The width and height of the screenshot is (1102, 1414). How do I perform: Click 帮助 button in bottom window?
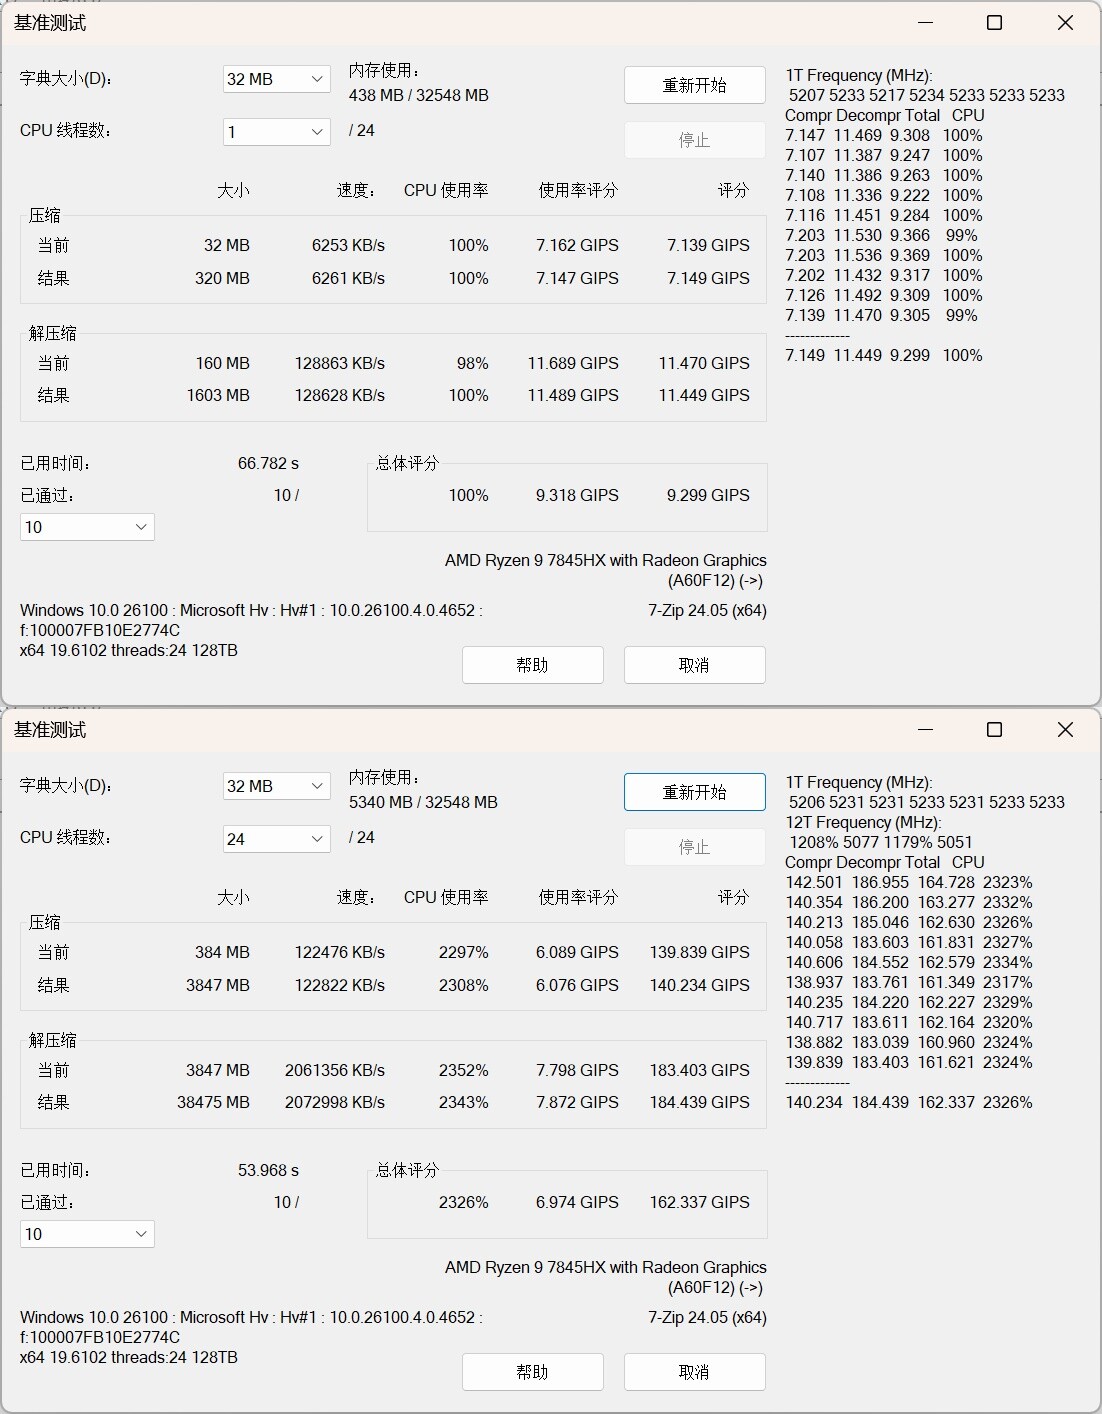coord(533,1372)
